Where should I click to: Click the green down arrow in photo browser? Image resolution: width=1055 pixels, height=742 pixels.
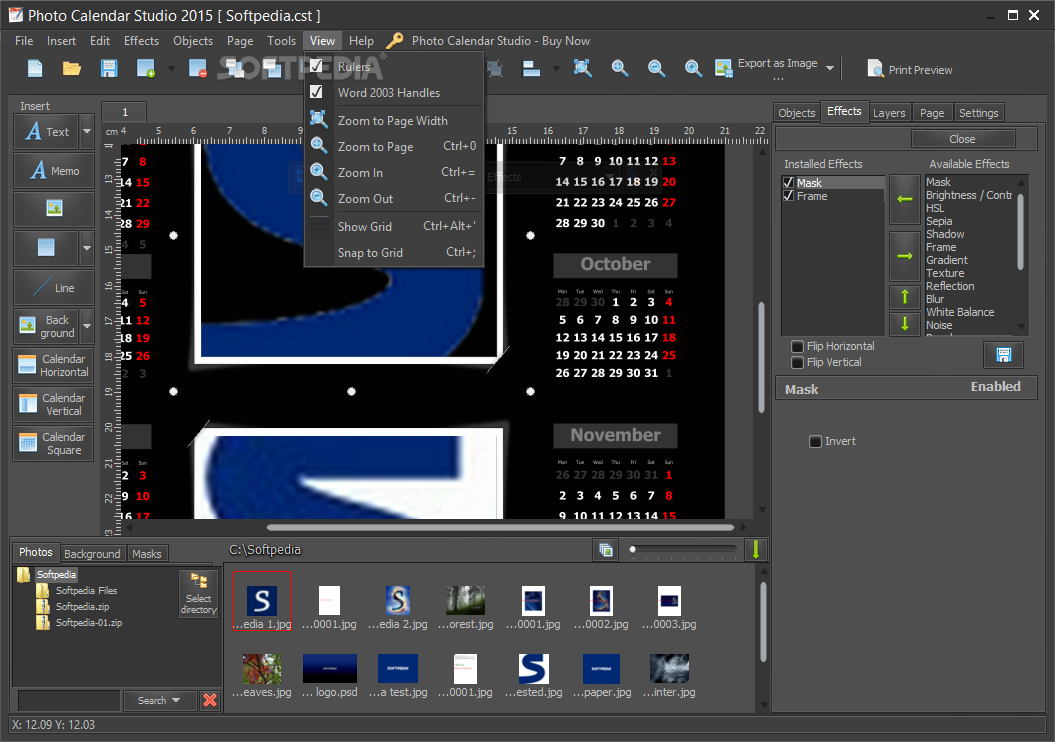756,550
